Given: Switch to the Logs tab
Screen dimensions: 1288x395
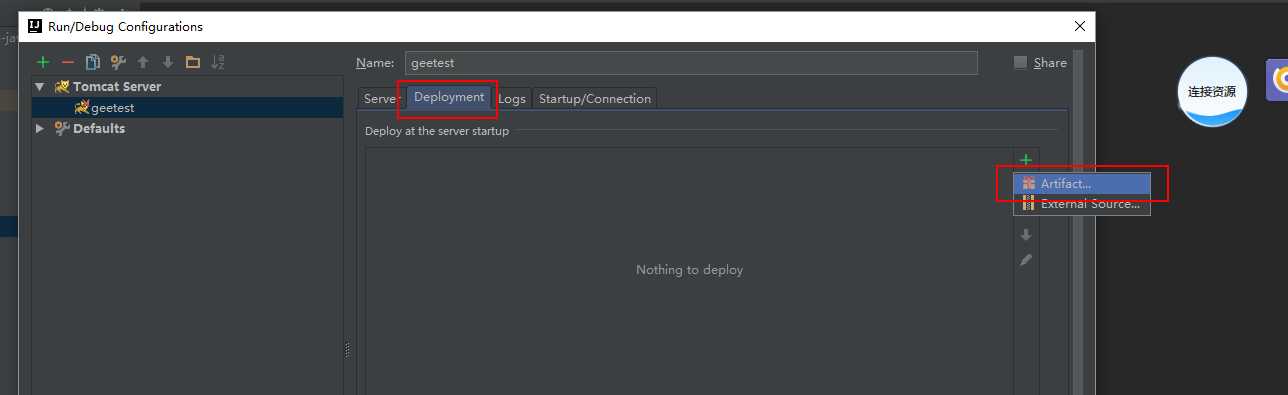Looking at the screenshot, I should point(512,98).
